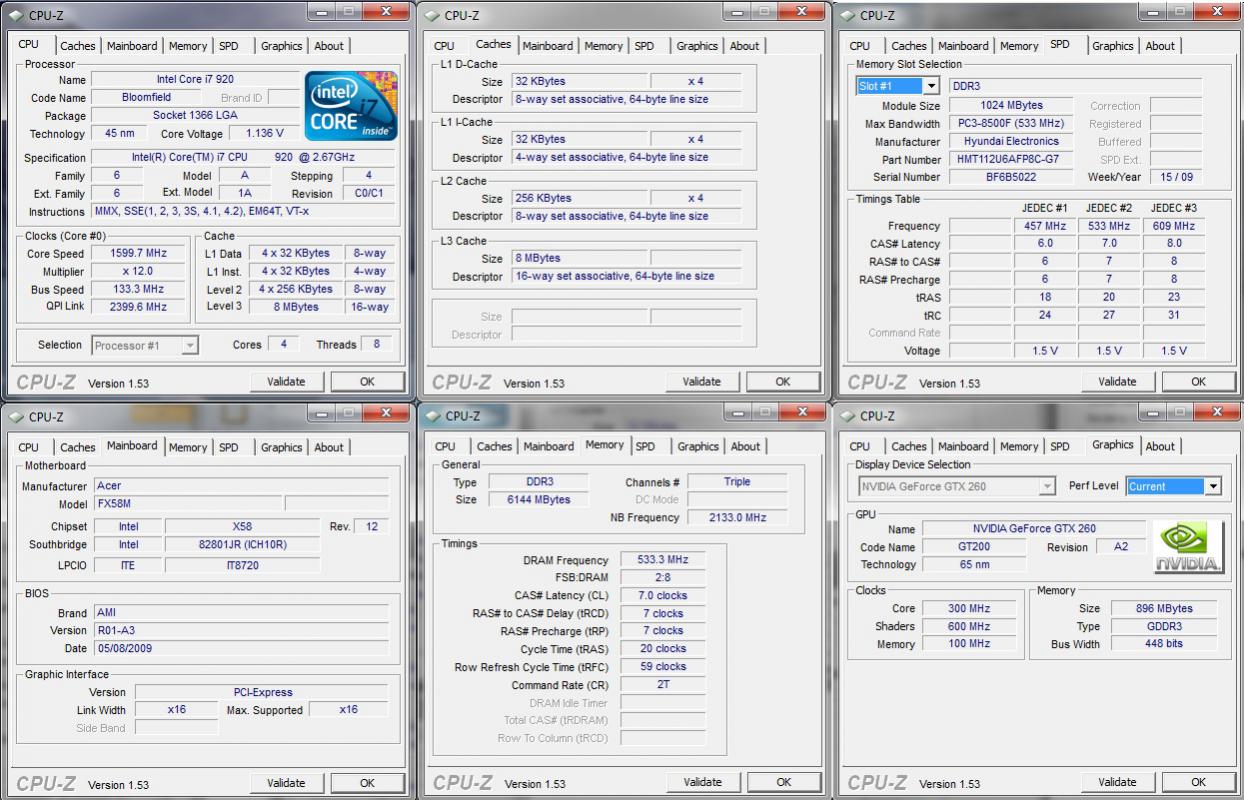Click the Code Name field Bloomfield

pyautogui.click(x=147, y=98)
